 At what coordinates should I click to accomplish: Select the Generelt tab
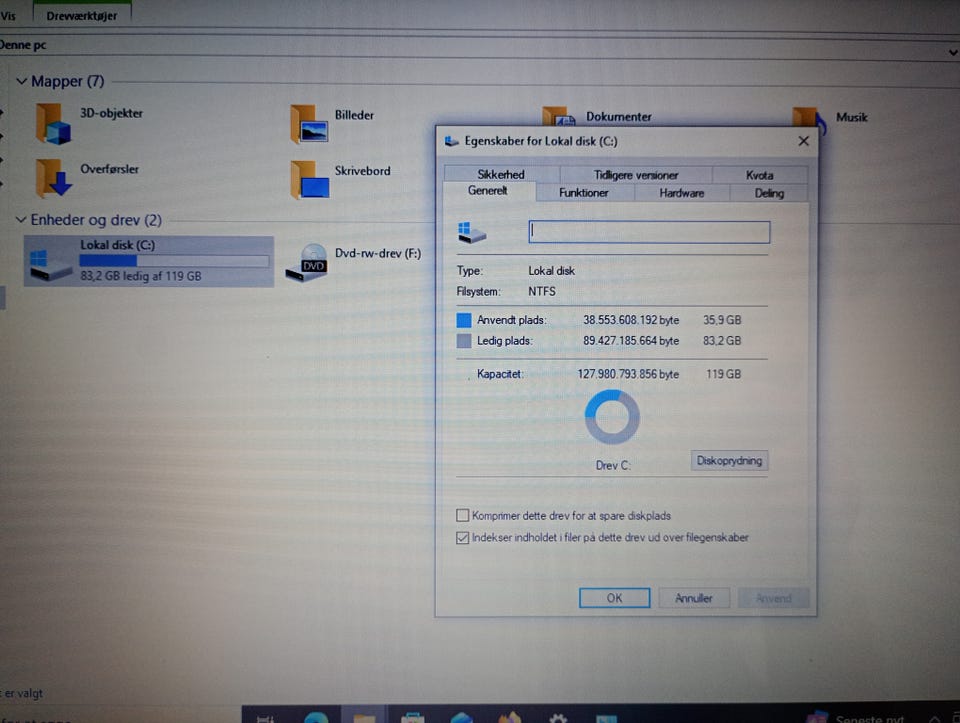[x=488, y=191]
